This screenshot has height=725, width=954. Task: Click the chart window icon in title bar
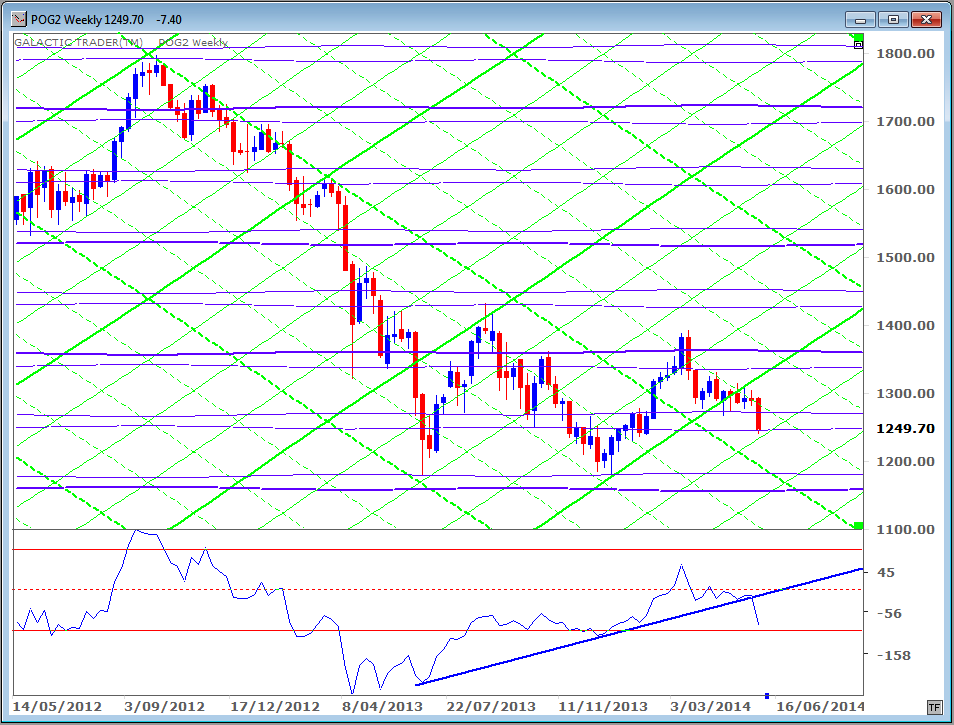19,19
